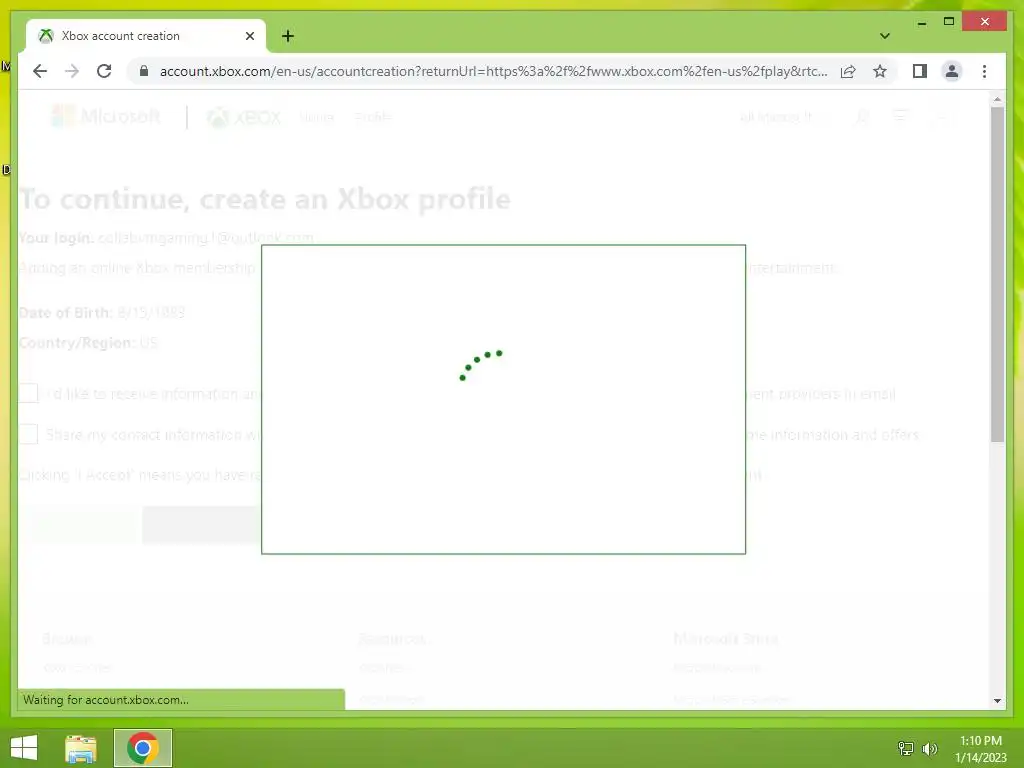
Task: Click the address bar URL
Action: pos(493,71)
